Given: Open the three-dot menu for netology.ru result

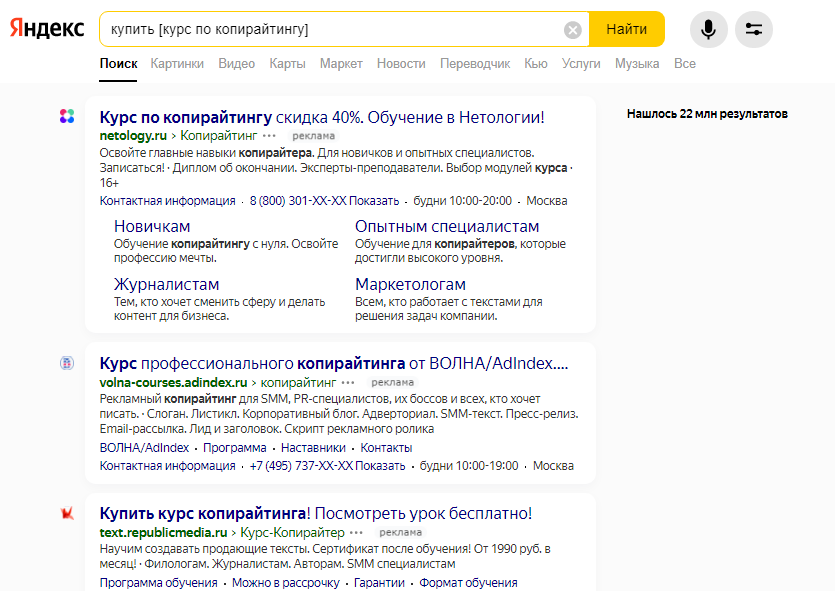Looking at the screenshot, I should pos(269,136).
